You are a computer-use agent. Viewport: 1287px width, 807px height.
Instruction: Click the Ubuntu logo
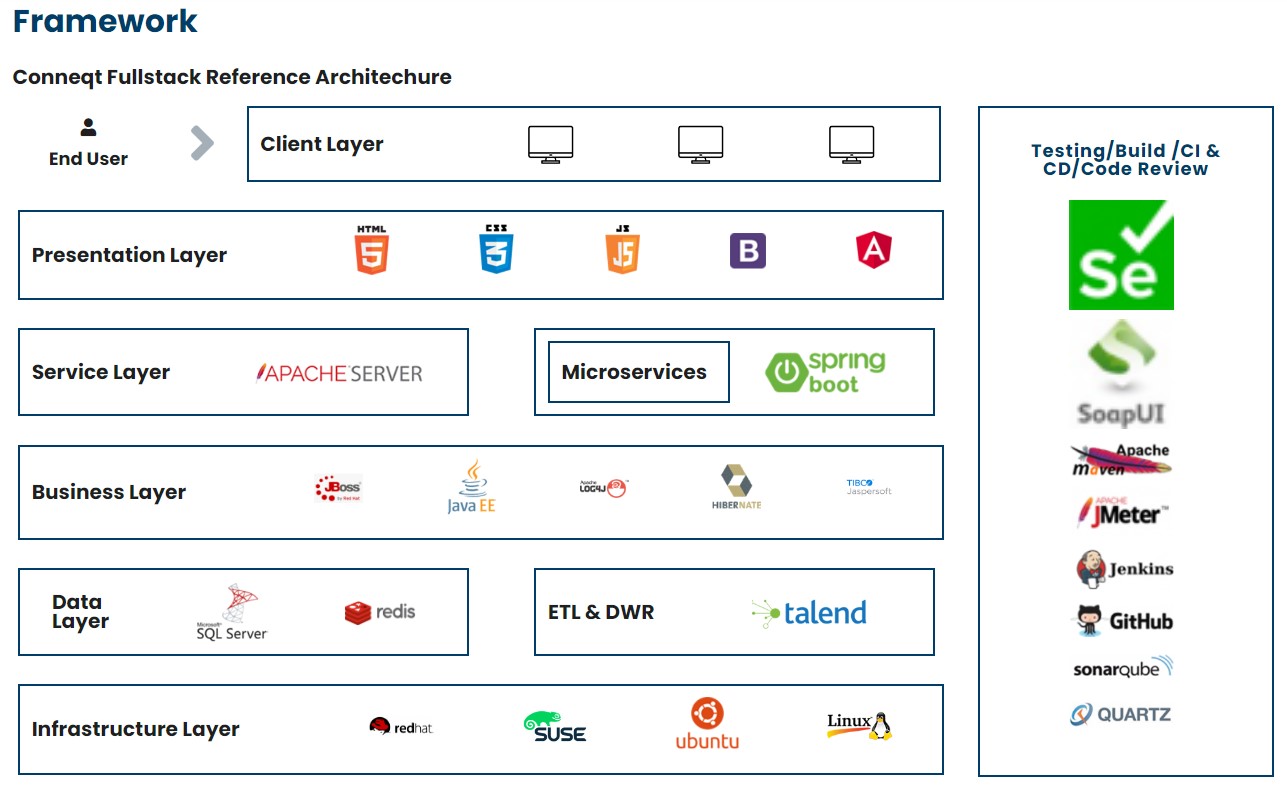coord(707,724)
